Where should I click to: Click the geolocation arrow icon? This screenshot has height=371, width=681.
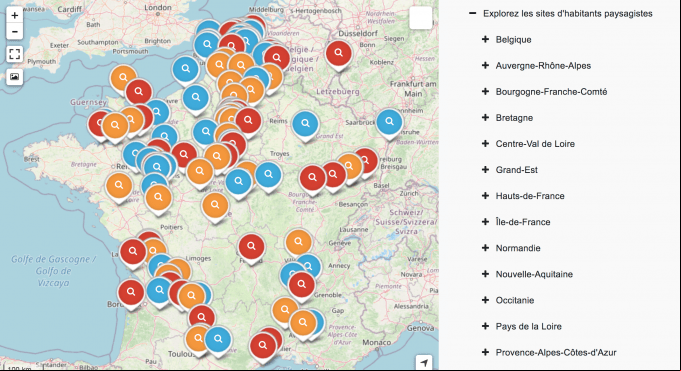coord(424,362)
